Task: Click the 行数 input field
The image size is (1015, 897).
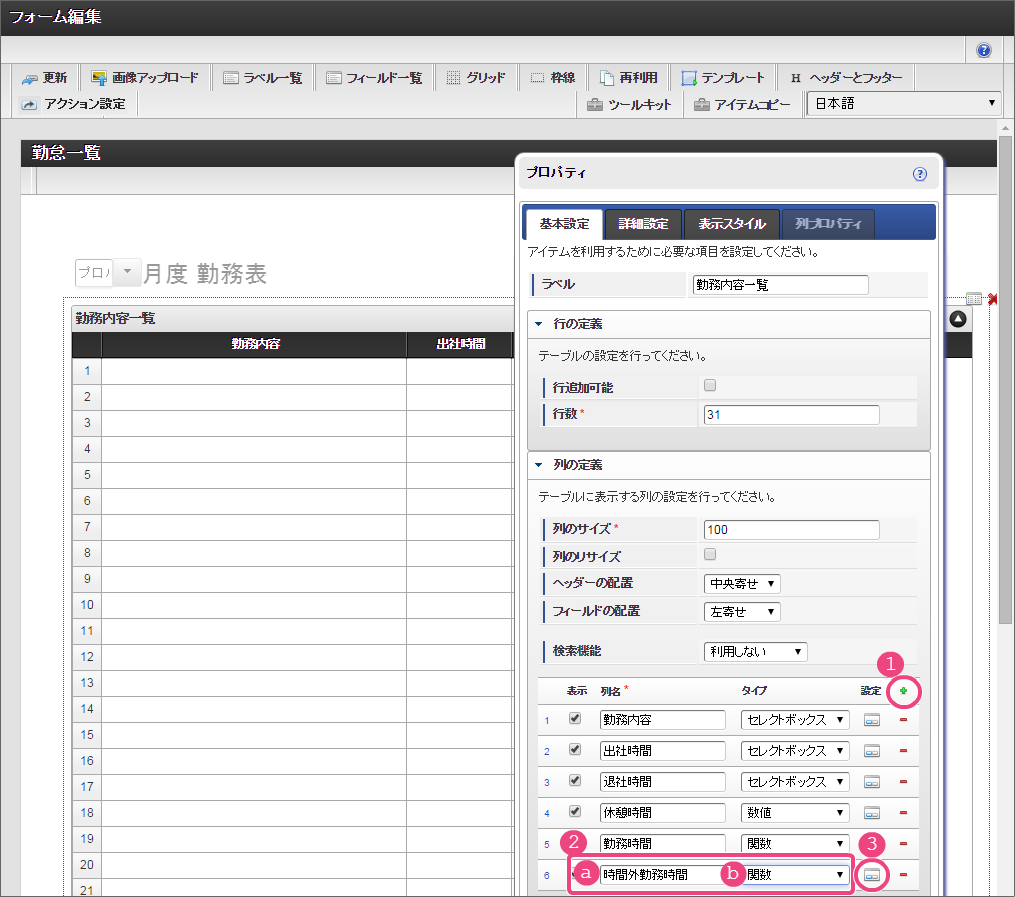Action: [791, 414]
